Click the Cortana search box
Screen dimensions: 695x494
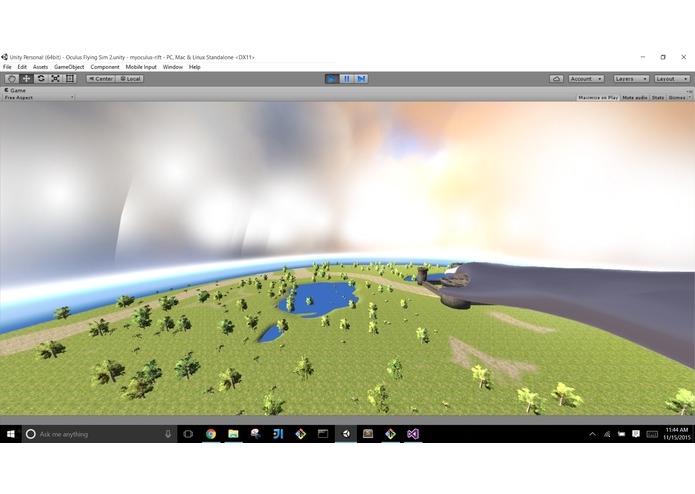point(99,434)
